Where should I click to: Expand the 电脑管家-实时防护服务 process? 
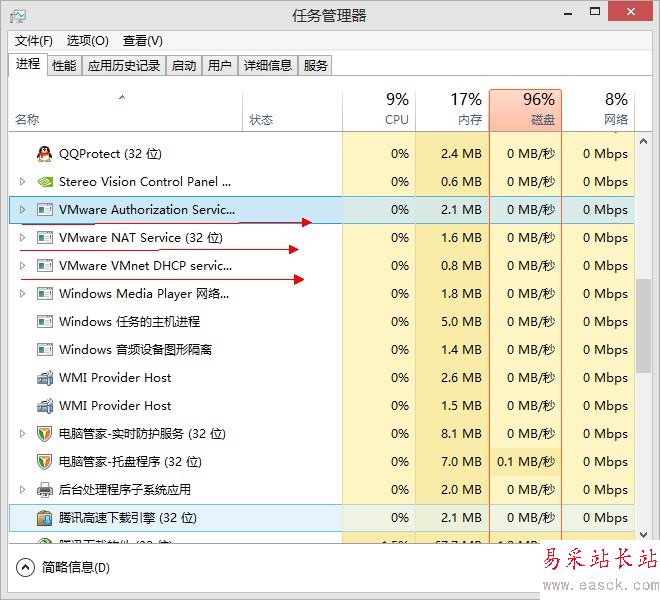click(x=23, y=433)
